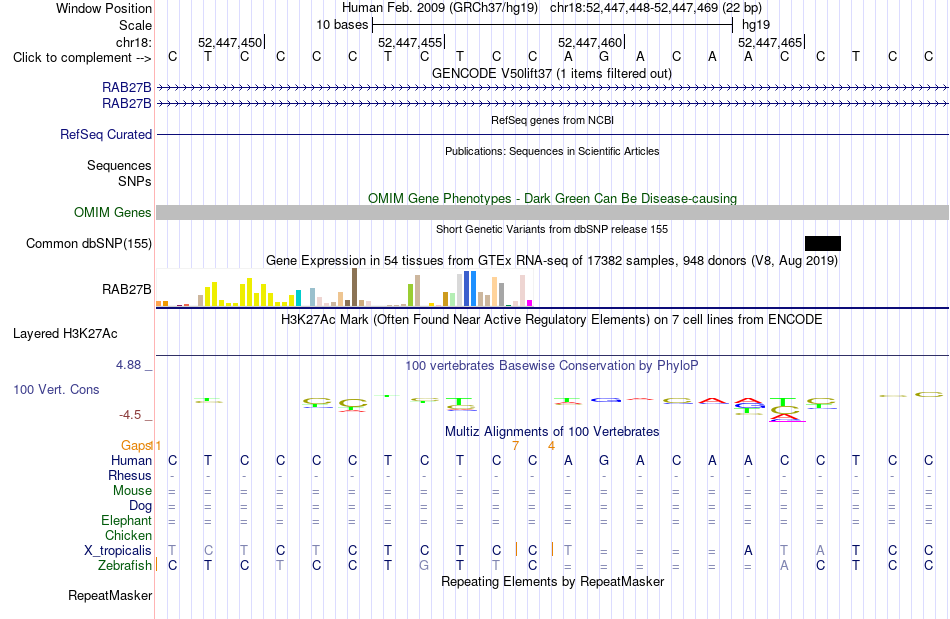Select the black dbSNP variant block
This screenshot has width=950, height=619.
[x=823, y=243]
